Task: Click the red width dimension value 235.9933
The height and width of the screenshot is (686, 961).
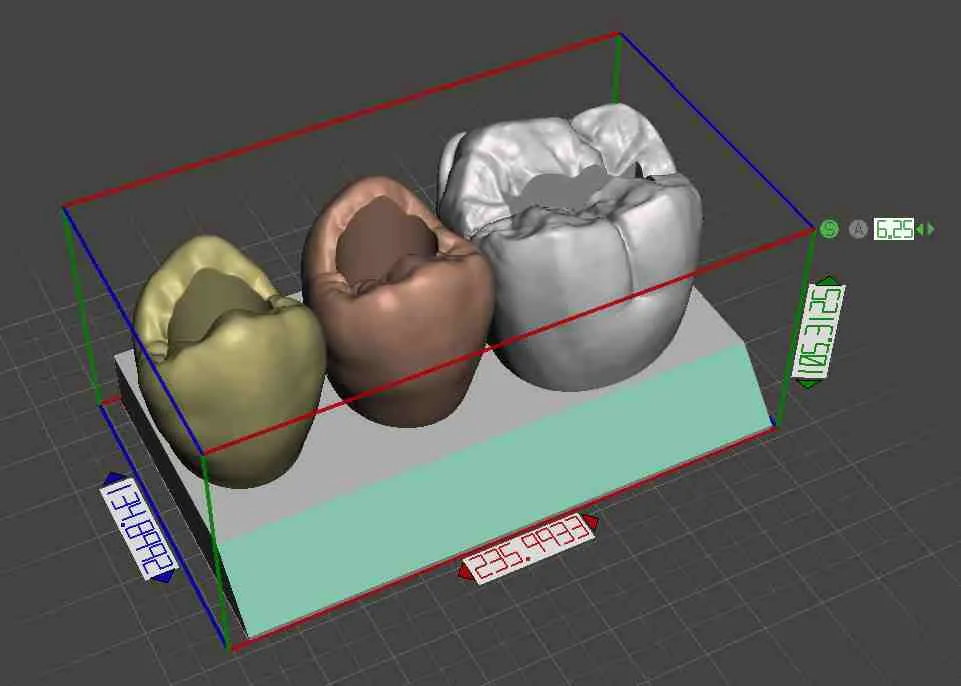Action: tap(528, 548)
